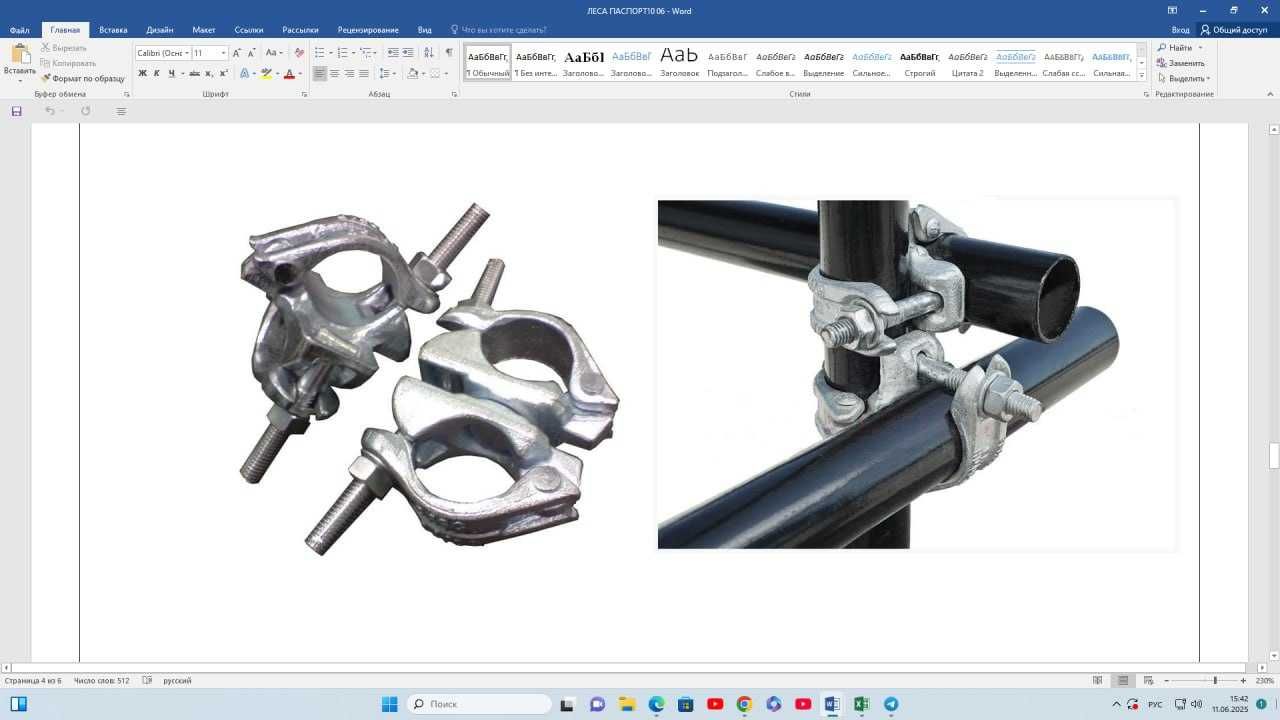
Task: Select the Format Painter brush icon
Action: 46,78
